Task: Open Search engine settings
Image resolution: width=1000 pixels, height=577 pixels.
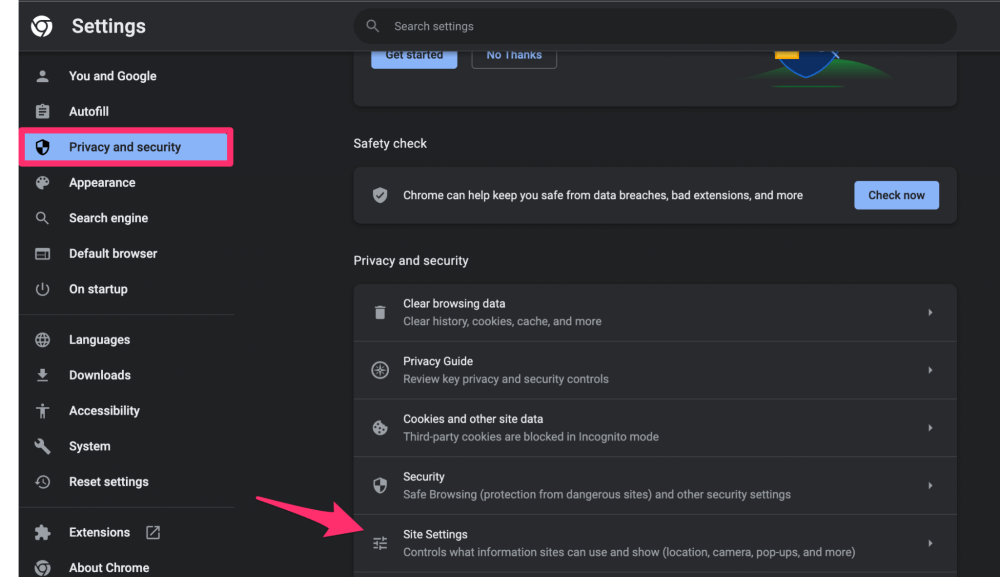Action: click(108, 218)
